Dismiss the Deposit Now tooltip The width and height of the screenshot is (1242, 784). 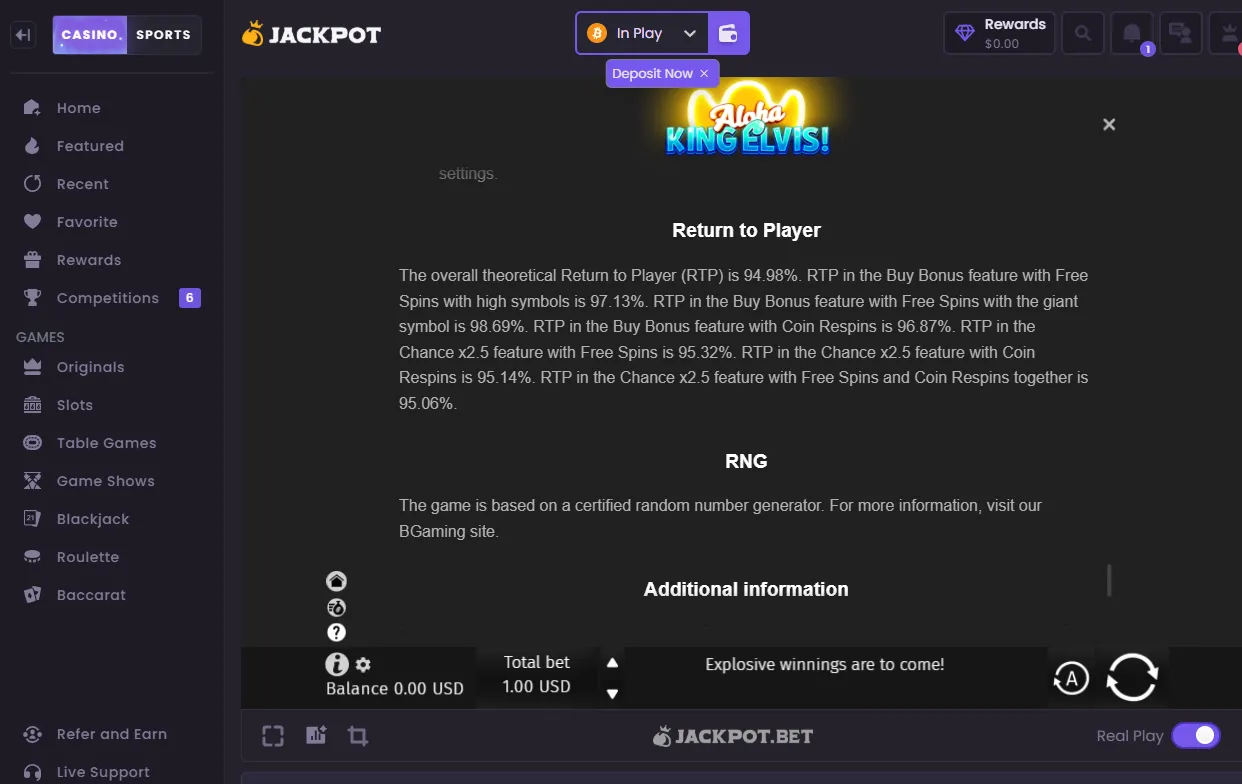coord(704,74)
